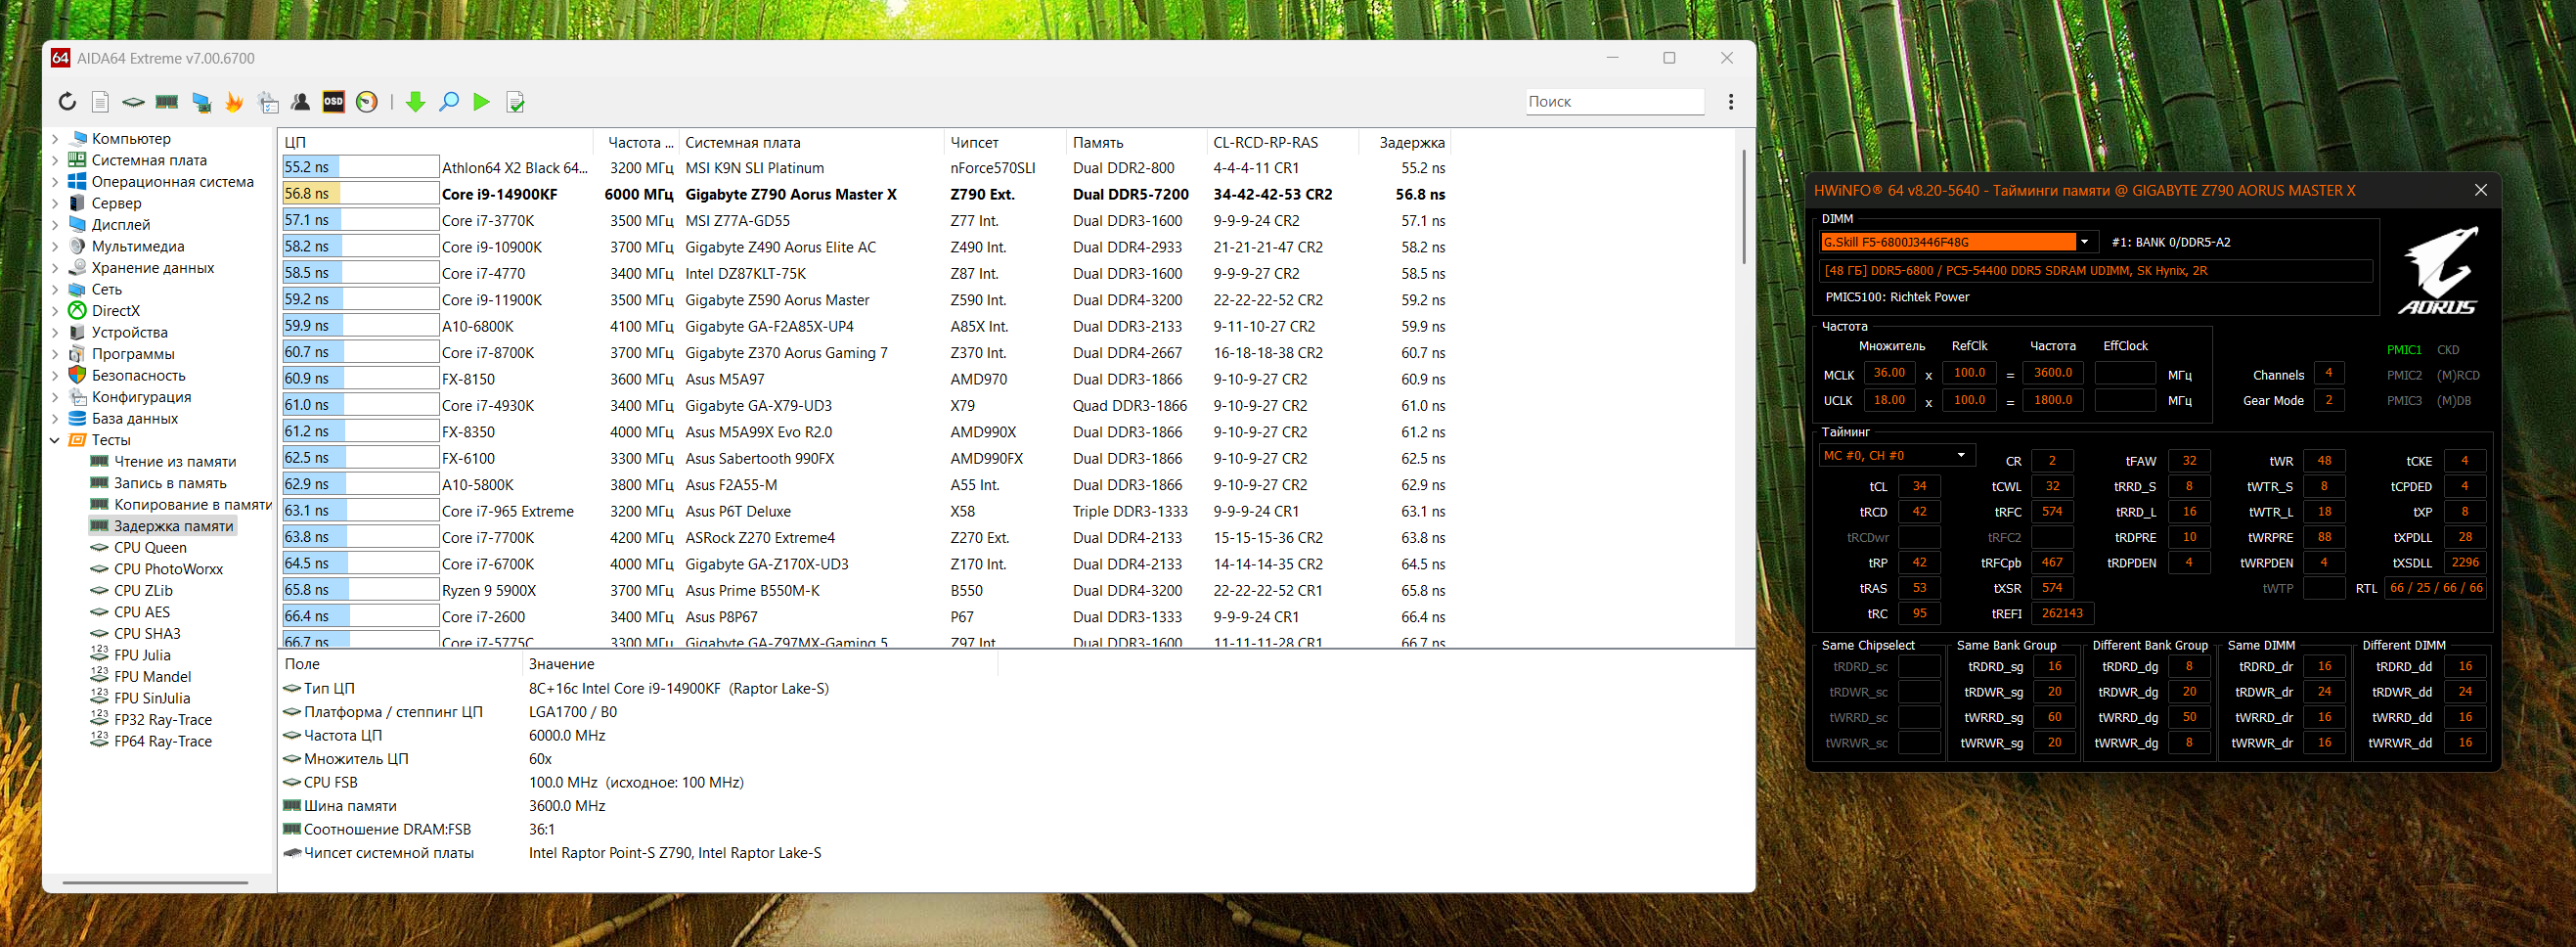Open the gear with checklist toolbar icon
This screenshot has height=947, width=2576.
[268, 101]
